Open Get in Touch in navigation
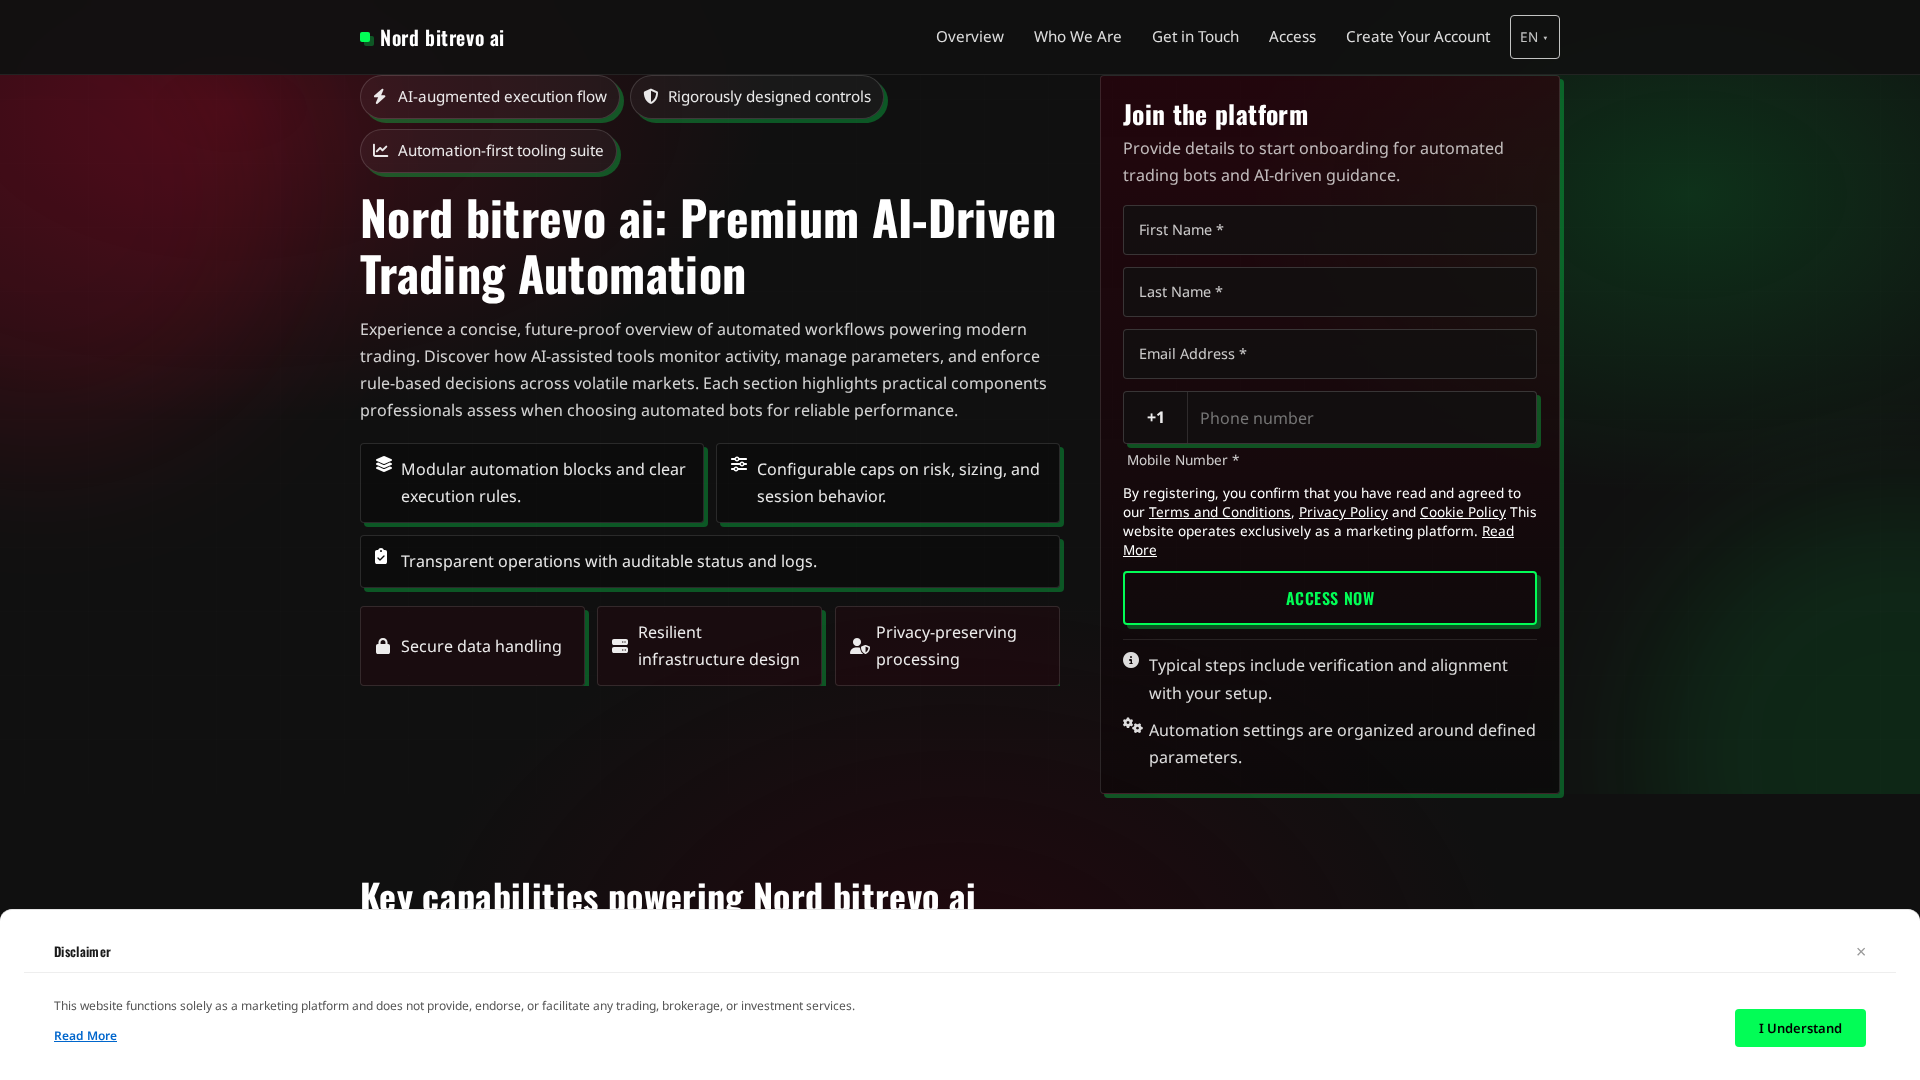This screenshot has width=1920, height=1080. (1195, 37)
